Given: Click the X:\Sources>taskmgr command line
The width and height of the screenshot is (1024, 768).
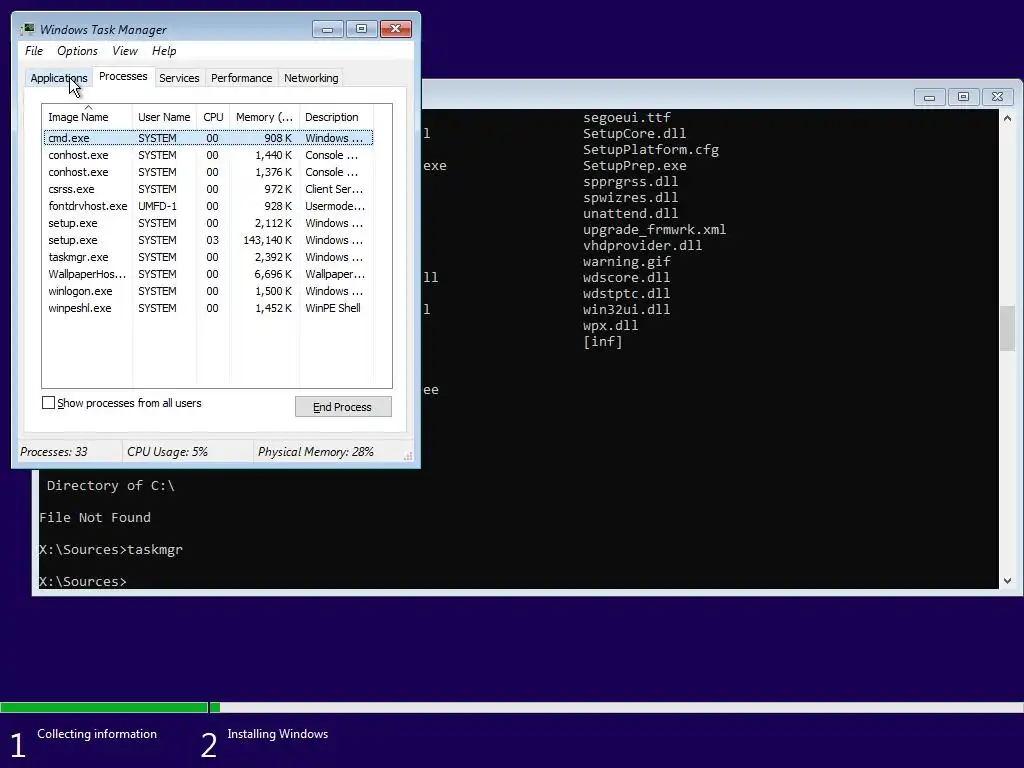Looking at the screenshot, I should [x=111, y=549].
